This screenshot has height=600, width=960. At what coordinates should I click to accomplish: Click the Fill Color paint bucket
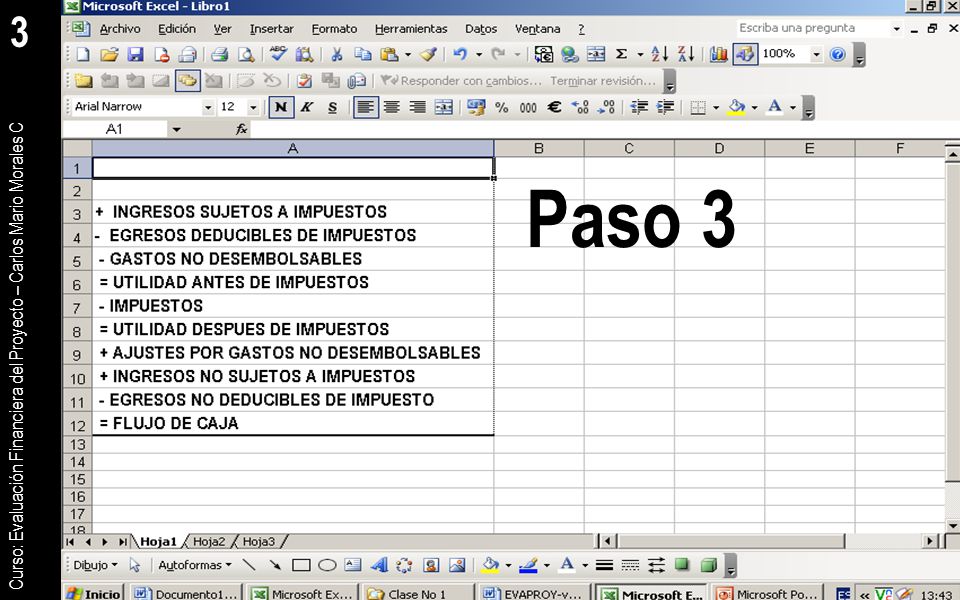click(x=737, y=108)
